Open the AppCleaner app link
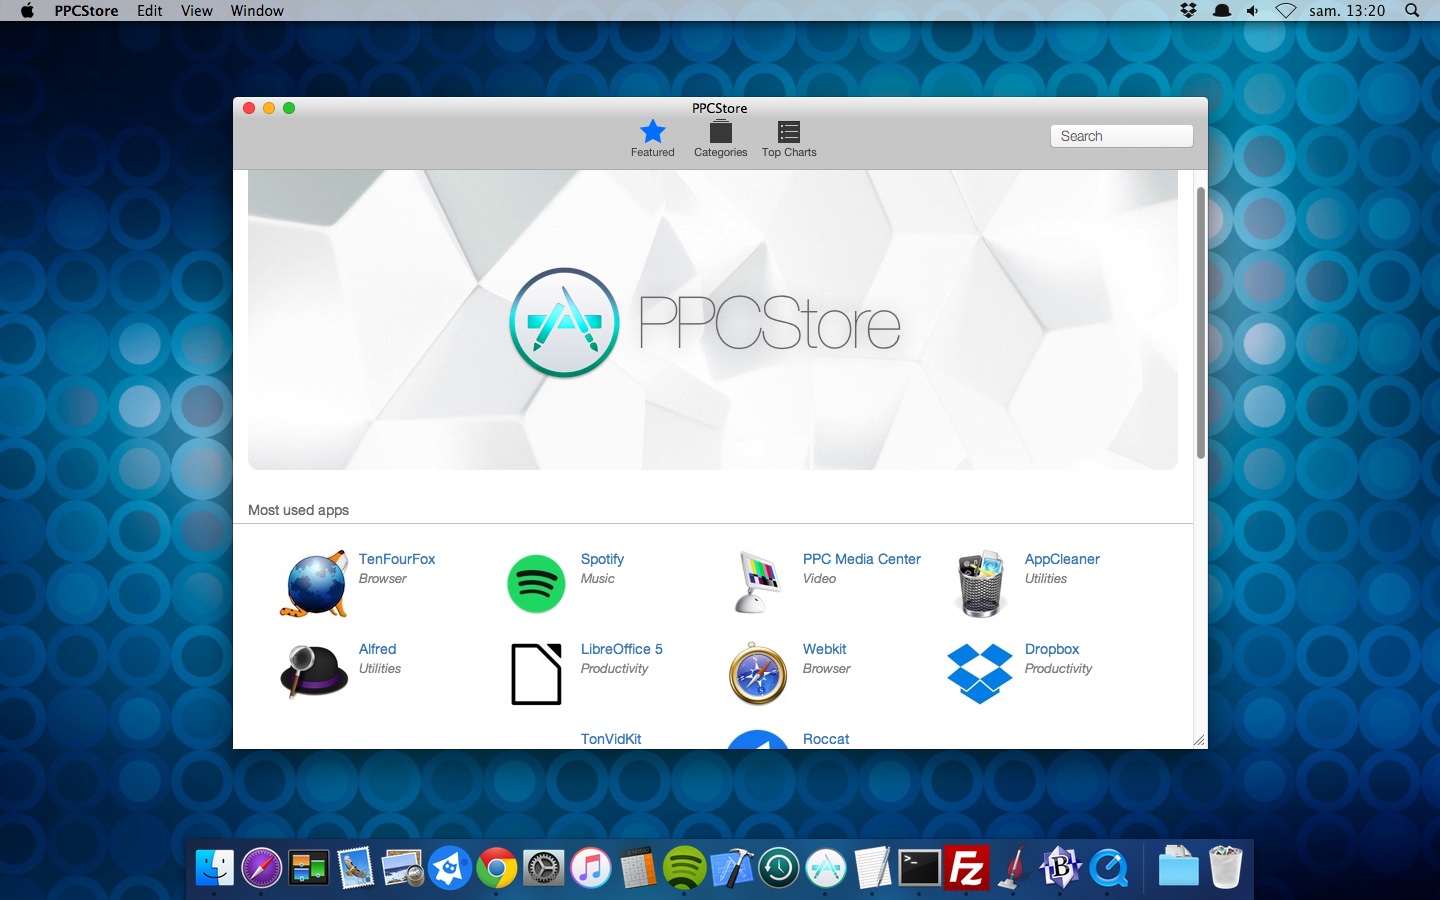The height and width of the screenshot is (900, 1440). (x=1062, y=559)
